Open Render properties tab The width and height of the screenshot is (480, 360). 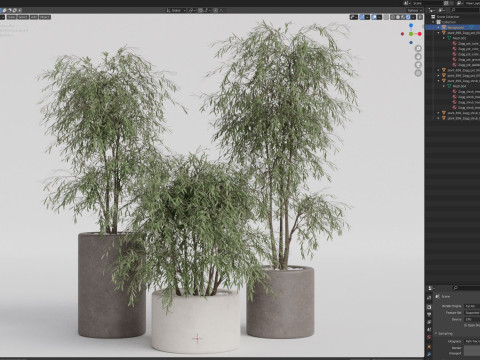click(429, 307)
